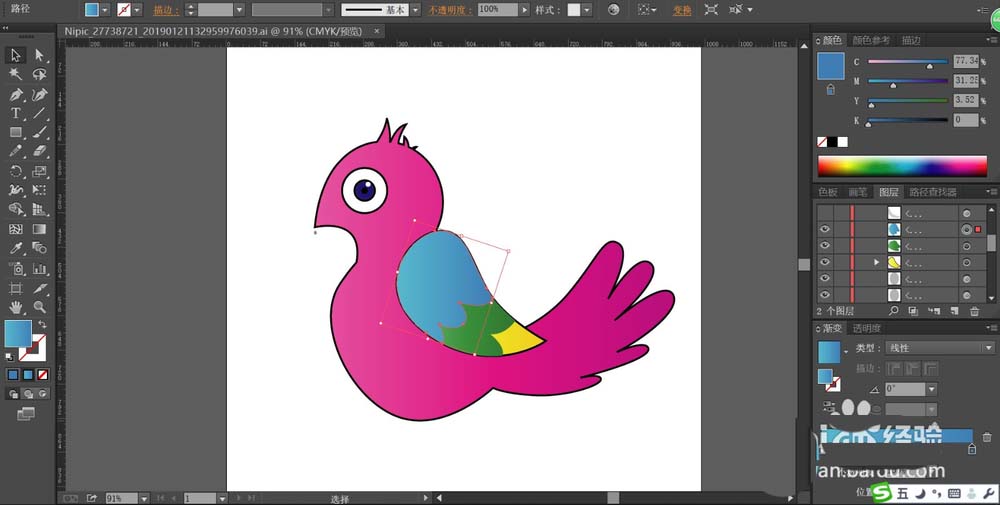Switch to the 透明度 tab
1000x505 pixels.
(x=867, y=328)
